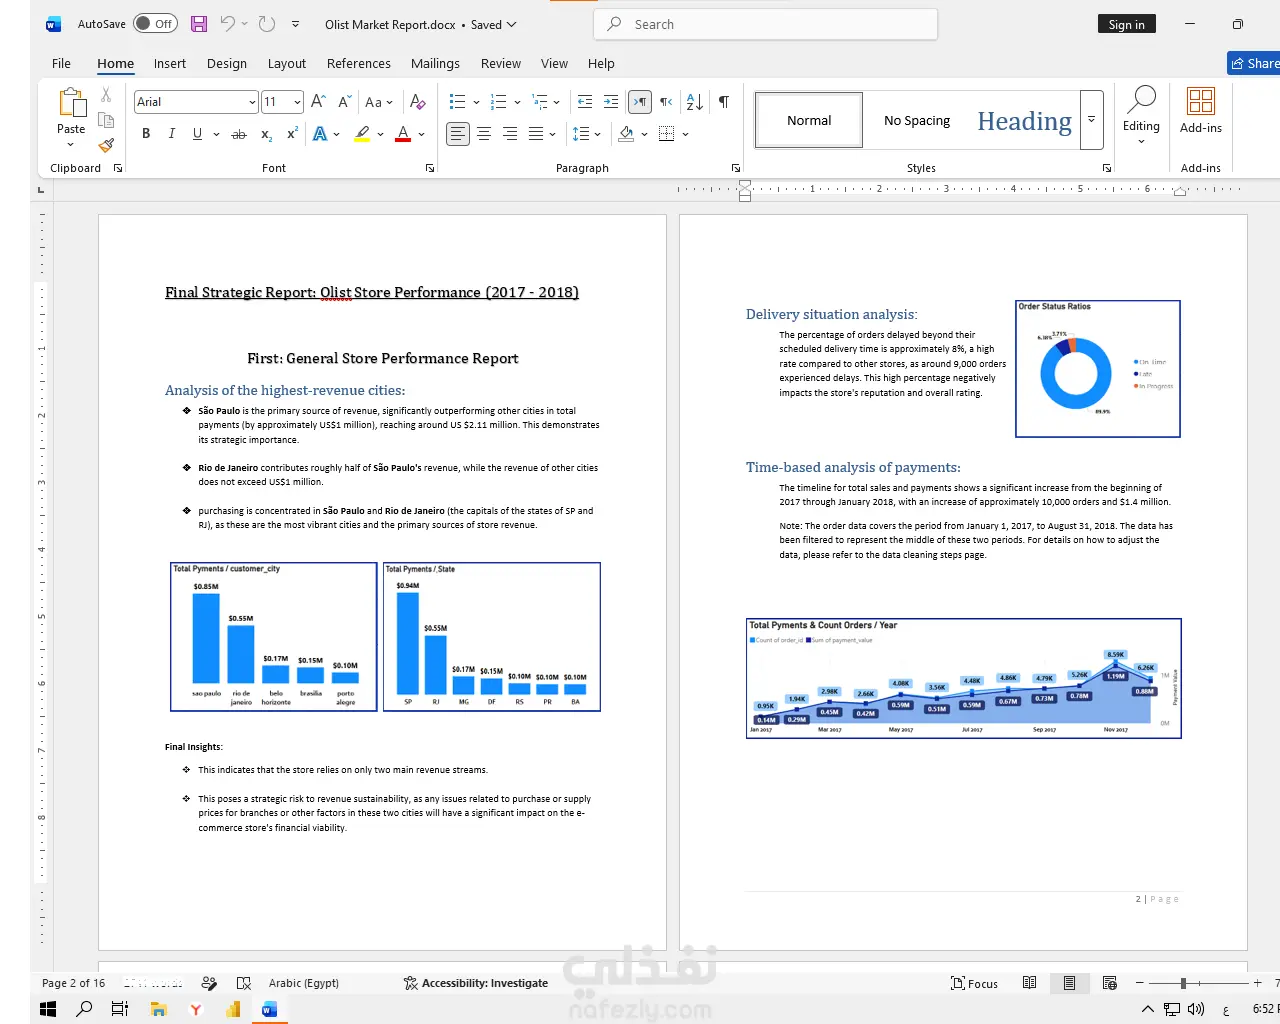This screenshot has height=1024, width=1280.
Task: Click the Sign in button
Action: [1126, 24]
